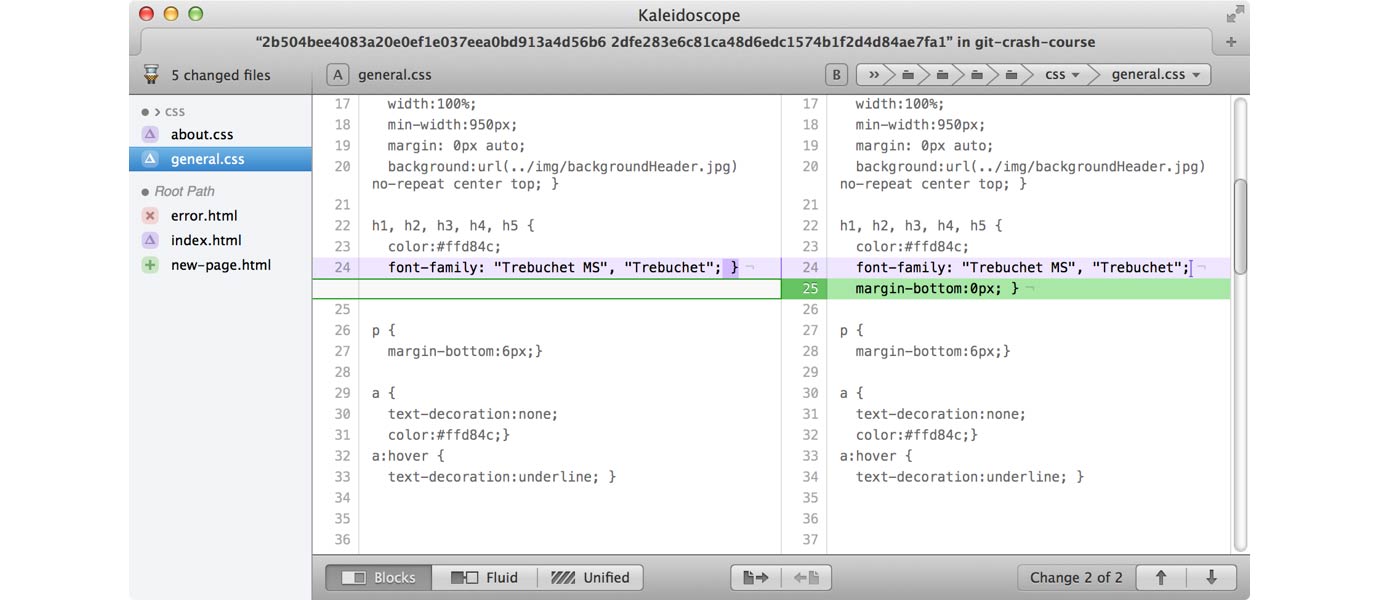The width and height of the screenshot is (1380, 600).
Task: Go to previous change with up arrow
Action: (x=1161, y=577)
